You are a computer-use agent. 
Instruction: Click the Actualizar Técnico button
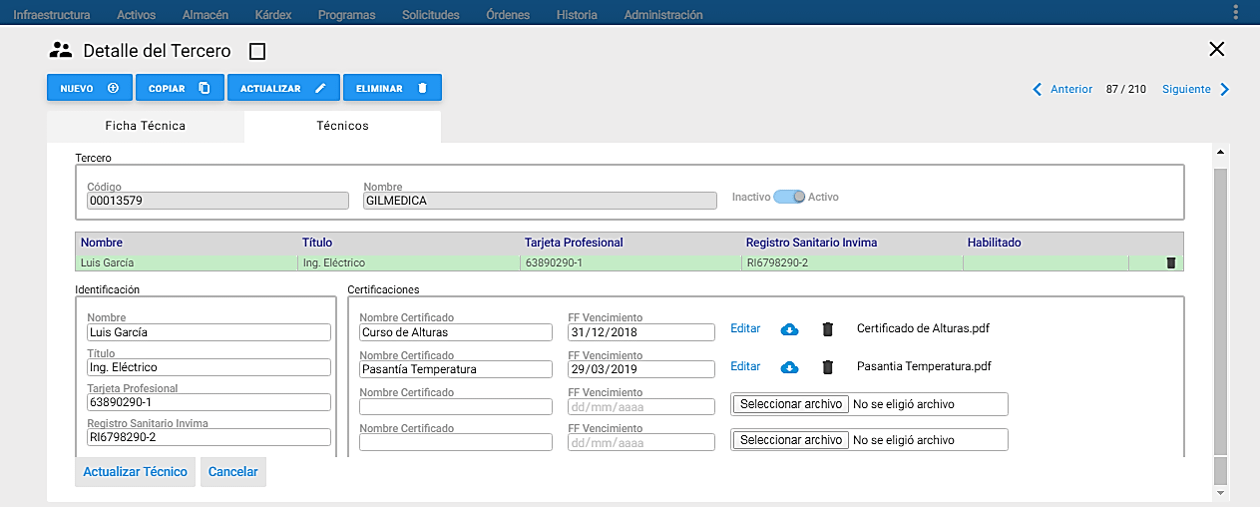coord(135,472)
